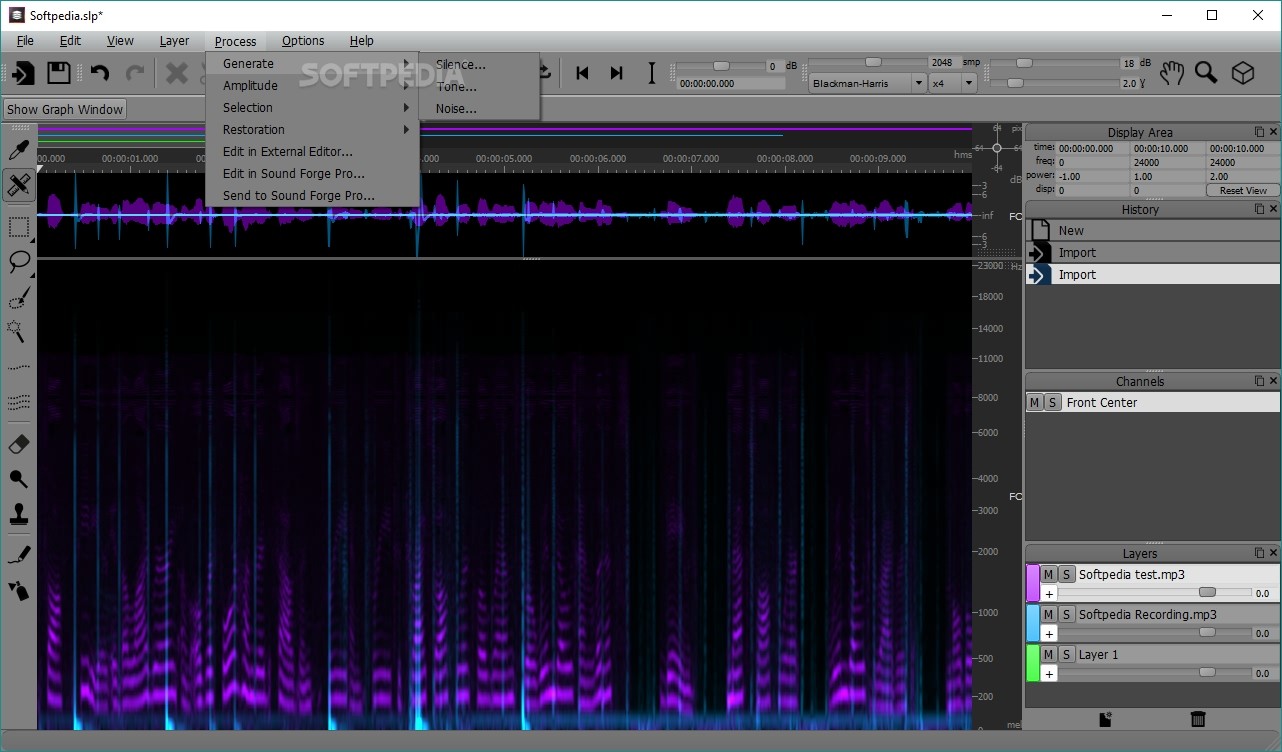Select the Lasso selection tool
This screenshot has height=752, width=1282.
pyautogui.click(x=18, y=262)
